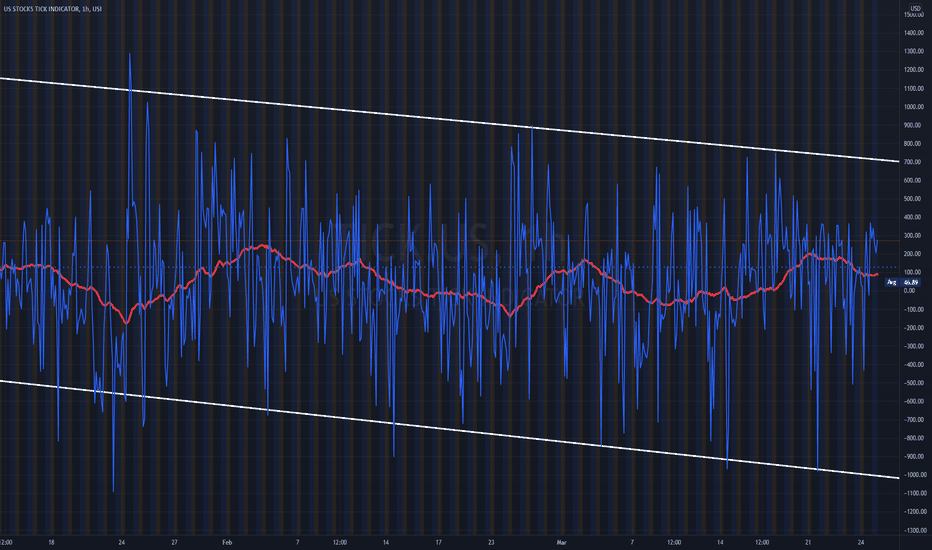Screen dimensions: 932x550
Task: Click the 1200.00 price axis label
Action: coord(914,70)
